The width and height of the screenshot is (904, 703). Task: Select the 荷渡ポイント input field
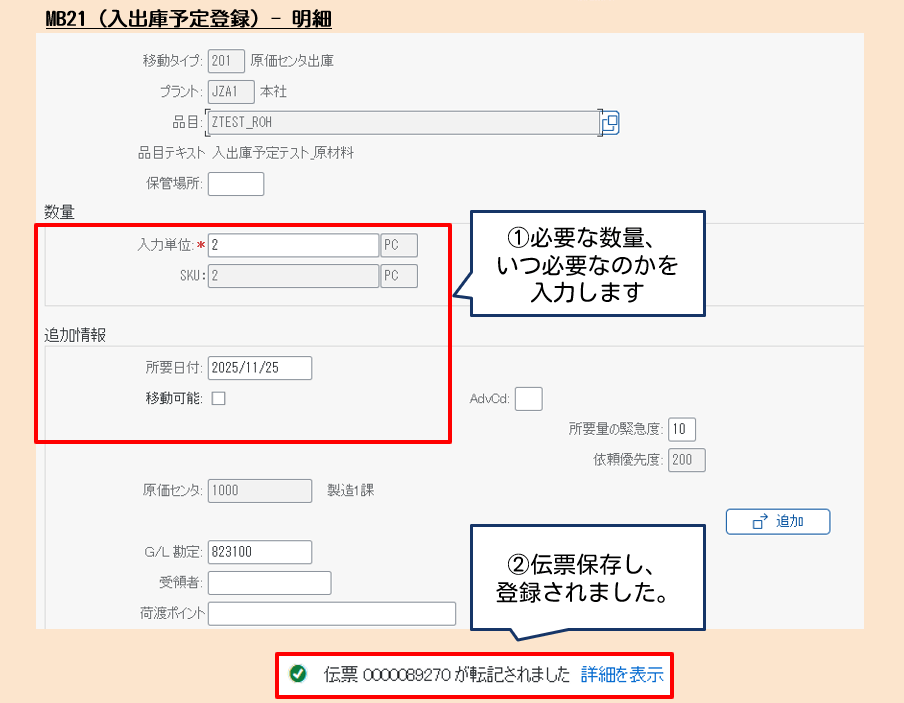click(x=330, y=613)
